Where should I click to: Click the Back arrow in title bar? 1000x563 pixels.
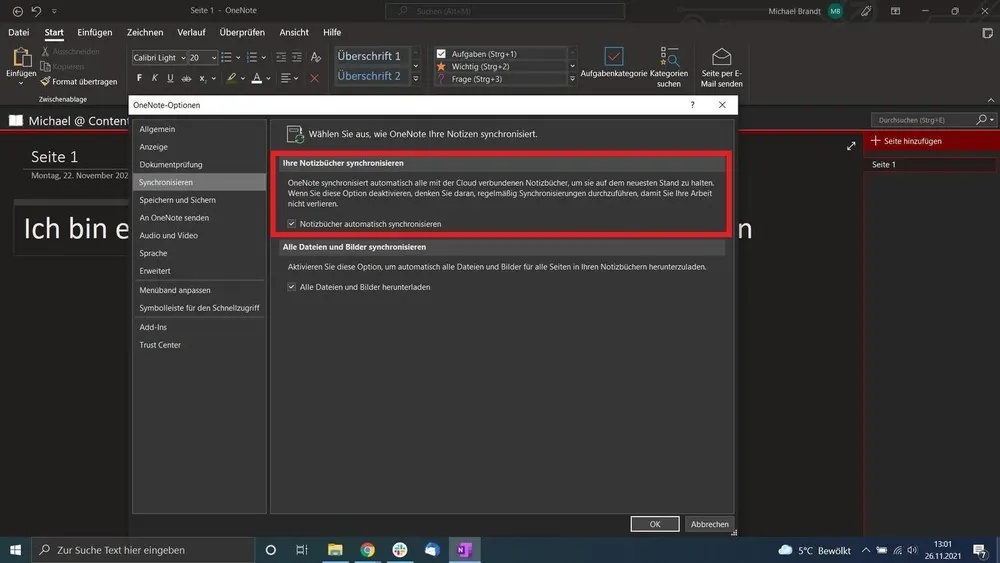(18, 11)
